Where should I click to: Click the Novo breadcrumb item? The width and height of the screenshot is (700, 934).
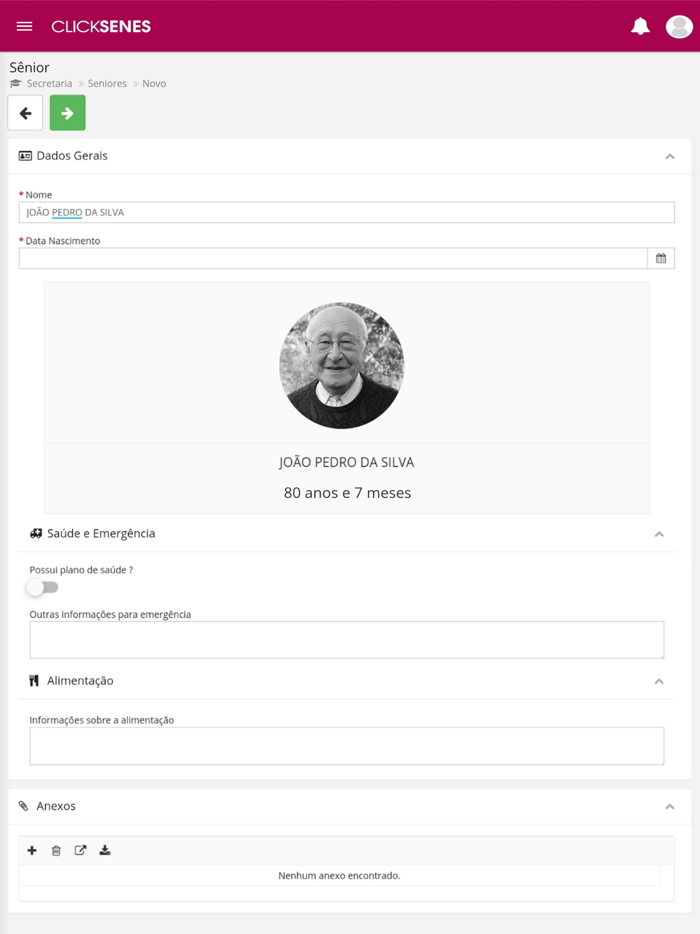[x=154, y=83]
